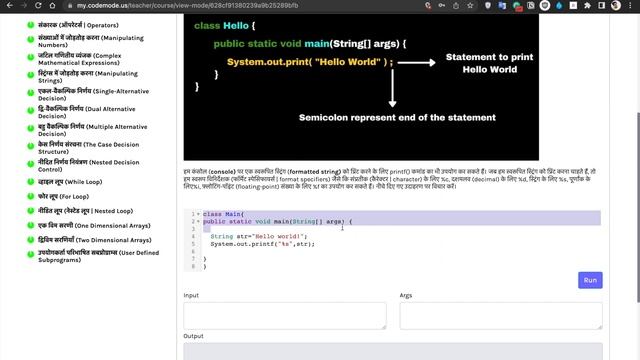Open Single-Alternative Decision lesson
This screenshot has height=360, width=640.
93,94
